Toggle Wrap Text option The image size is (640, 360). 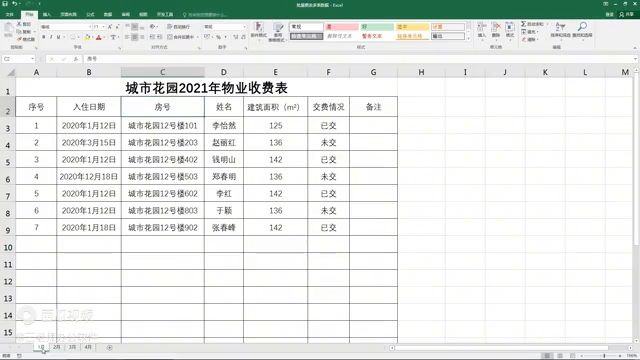[179, 27]
